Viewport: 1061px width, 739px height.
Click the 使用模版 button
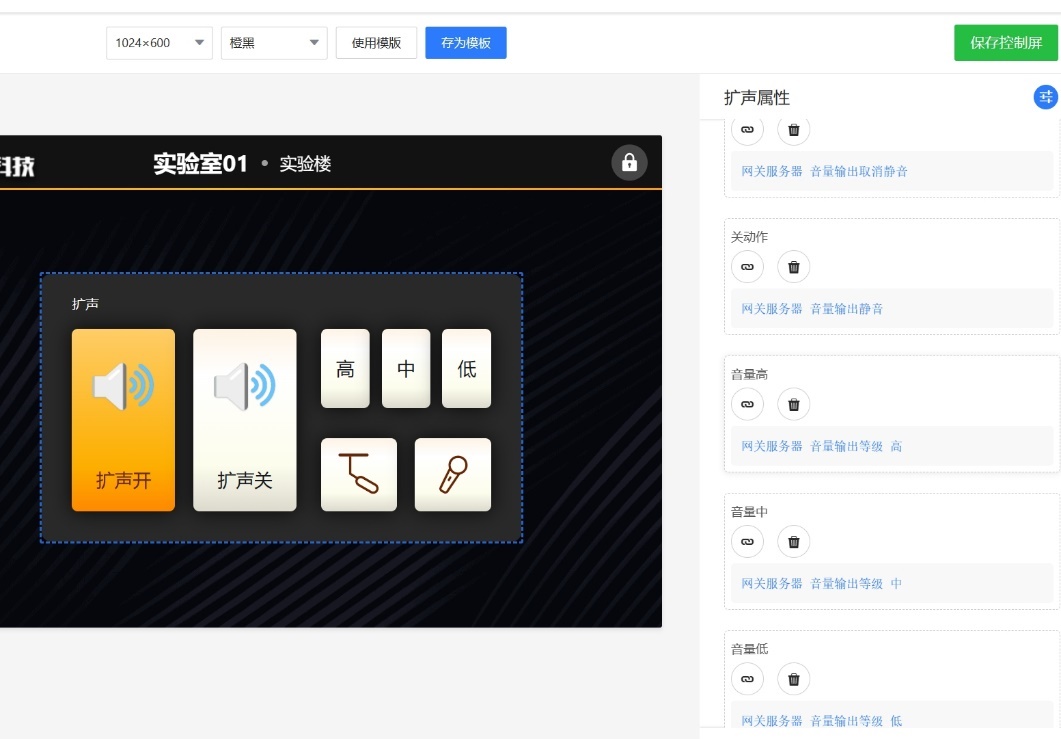coord(376,43)
